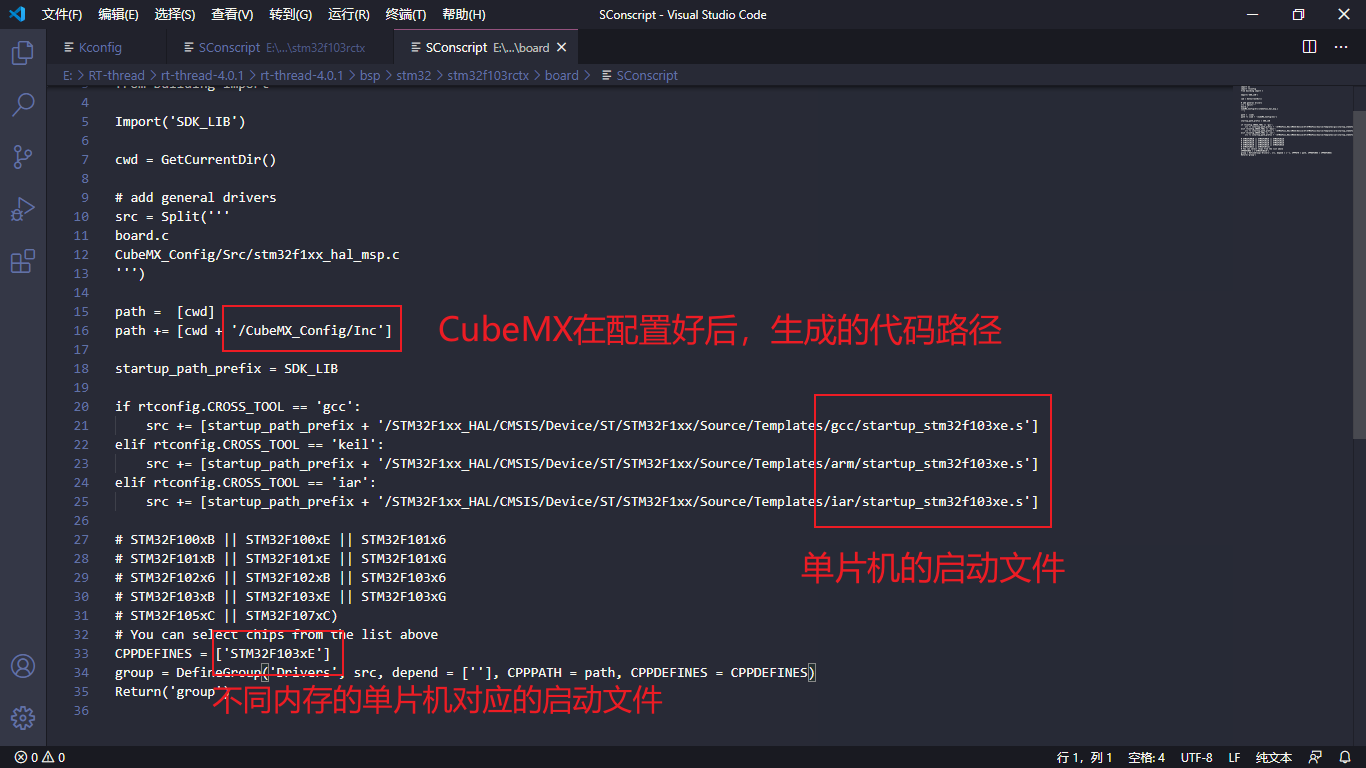Click the startup_path_prefix = SDK_LIB line
Screen dimensions: 1366x768
tap(226, 368)
